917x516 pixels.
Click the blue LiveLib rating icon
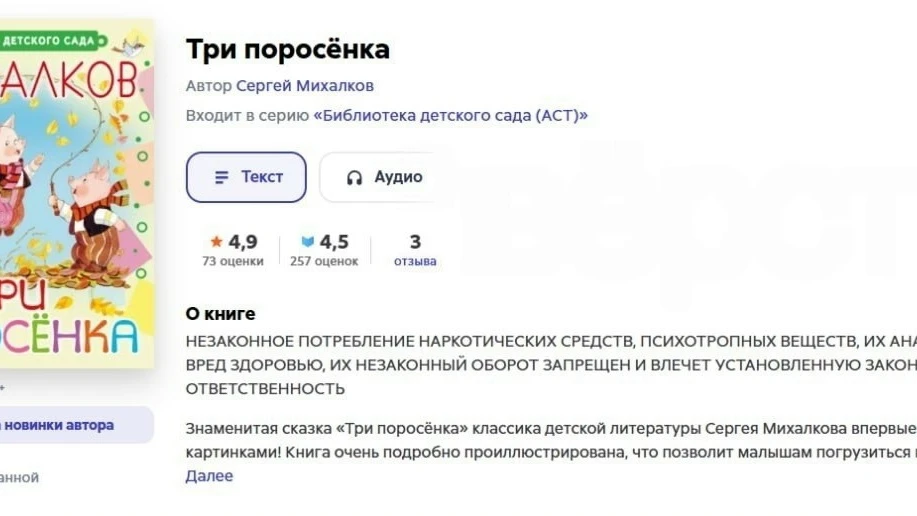click(308, 241)
